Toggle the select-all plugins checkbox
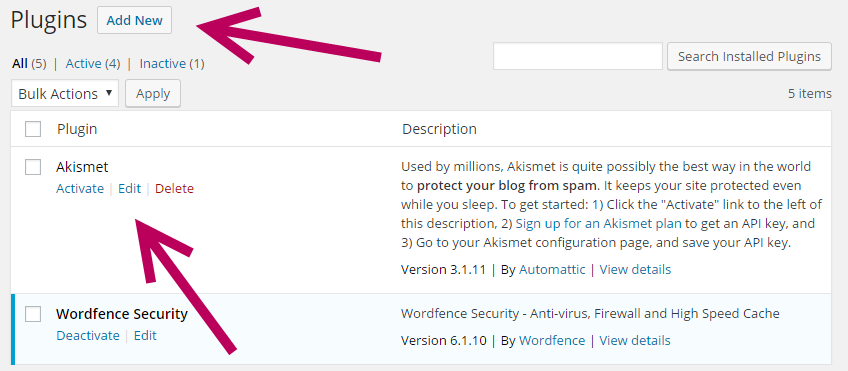 (x=33, y=129)
